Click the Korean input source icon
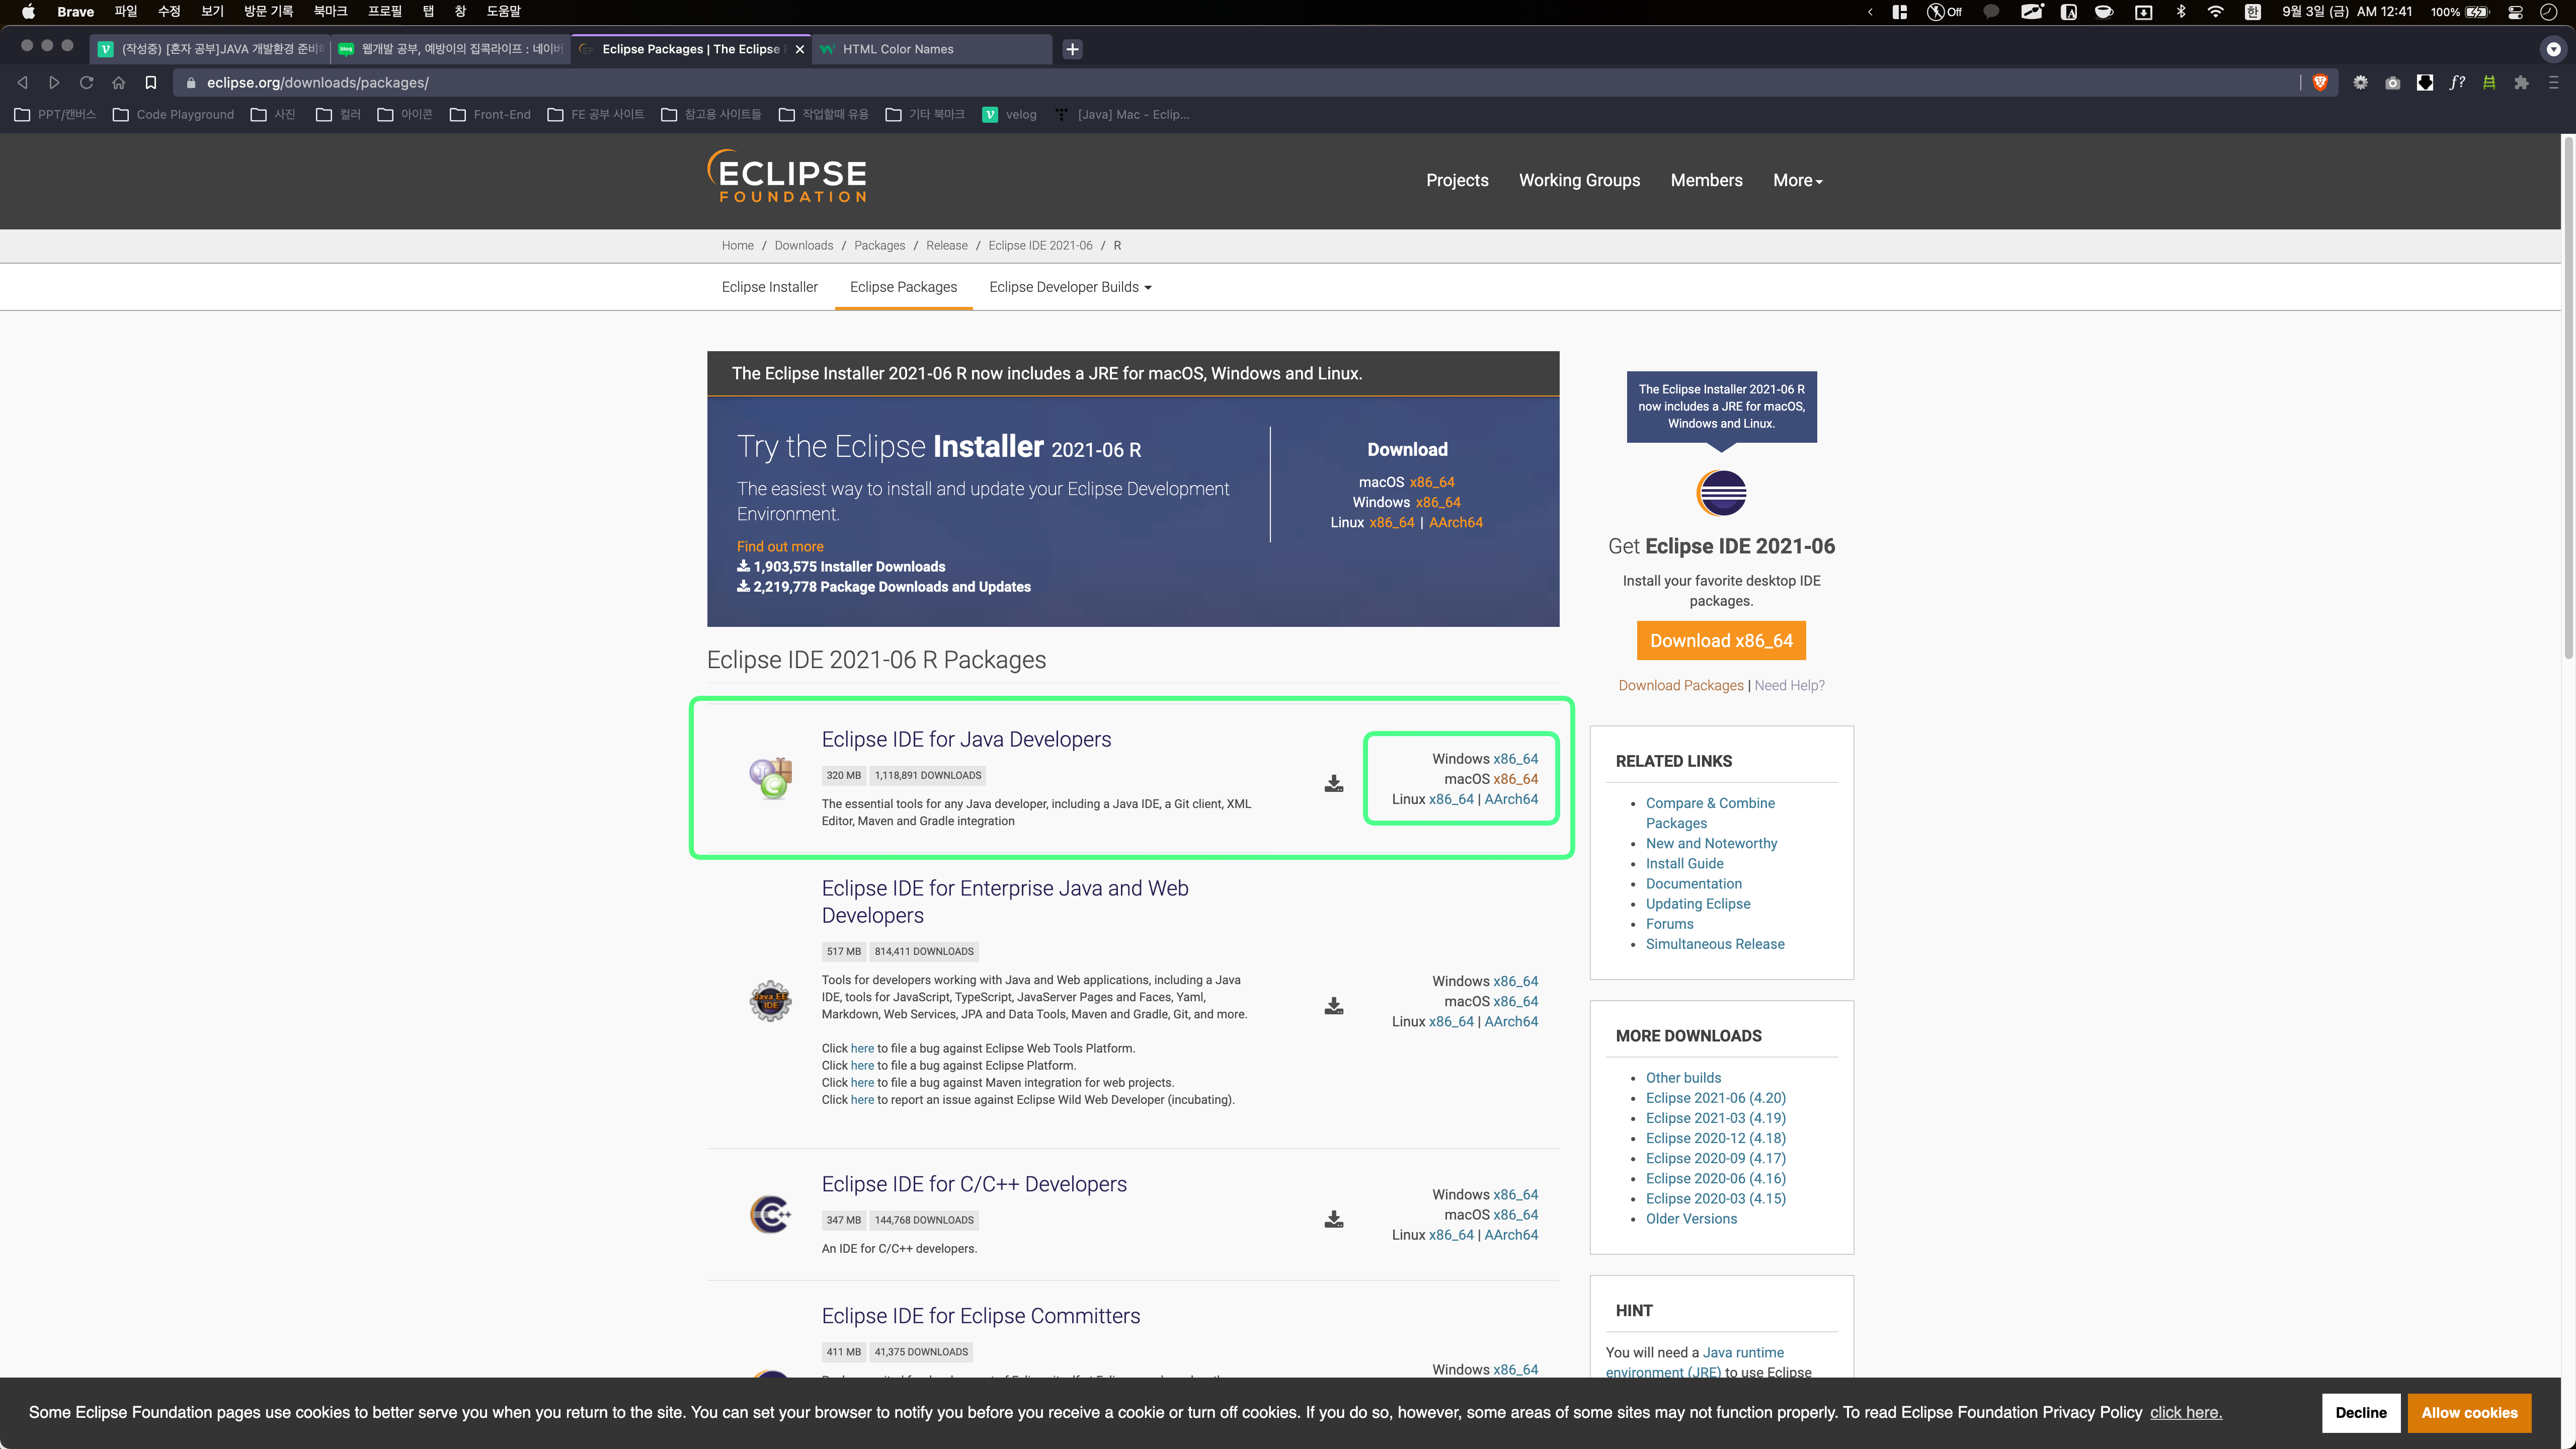2576x1449 pixels. [2252, 12]
